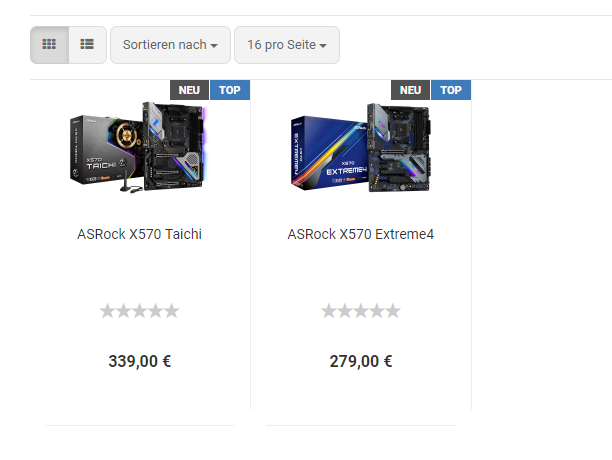The width and height of the screenshot is (612, 460).
Task: Click the 16 pro Seite caret arrow
Action: pos(323,46)
